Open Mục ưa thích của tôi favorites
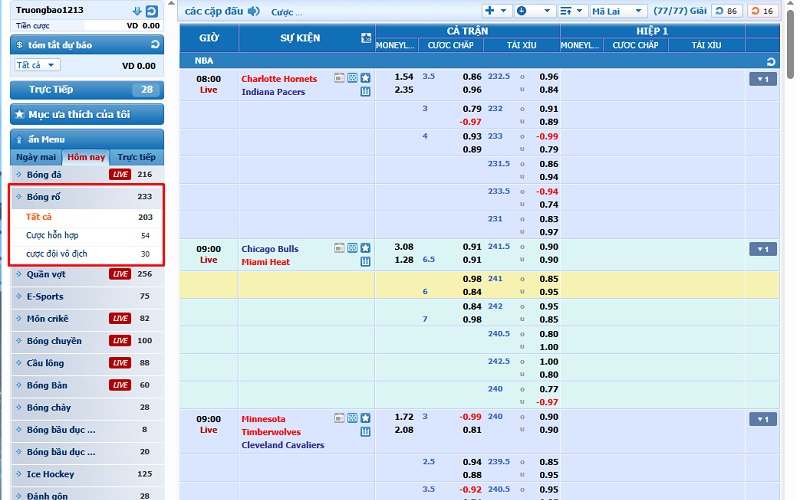 pos(86,114)
